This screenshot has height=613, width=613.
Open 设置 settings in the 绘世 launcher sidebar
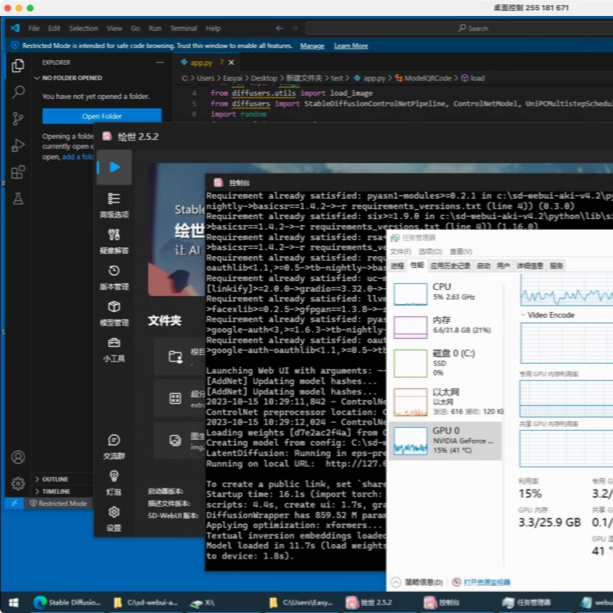(114, 519)
